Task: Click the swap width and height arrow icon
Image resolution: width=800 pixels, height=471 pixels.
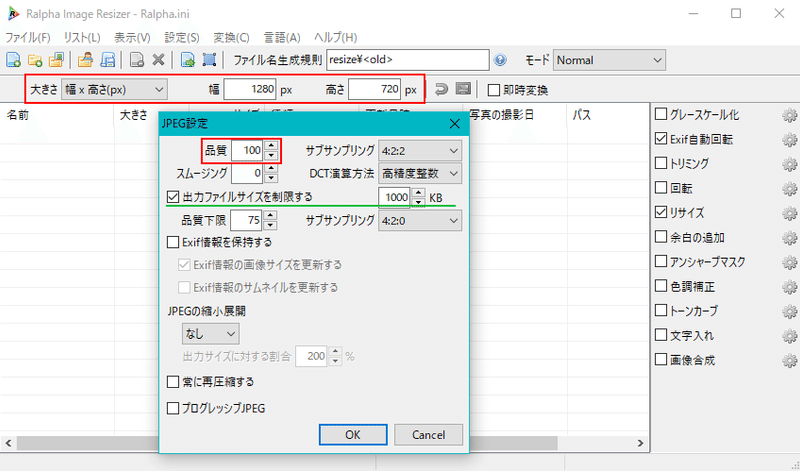Action: pyautogui.click(x=441, y=90)
